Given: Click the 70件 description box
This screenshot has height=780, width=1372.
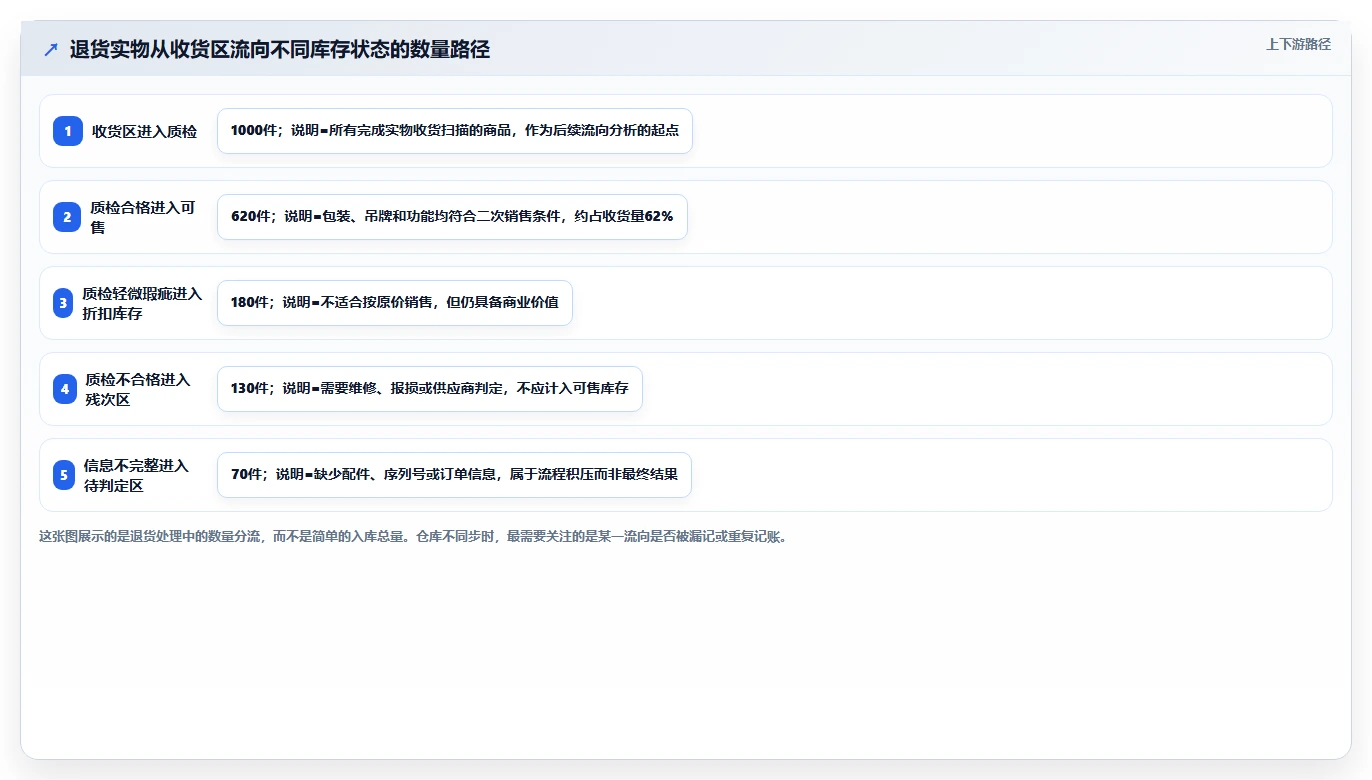Looking at the screenshot, I should click(454, 475).
